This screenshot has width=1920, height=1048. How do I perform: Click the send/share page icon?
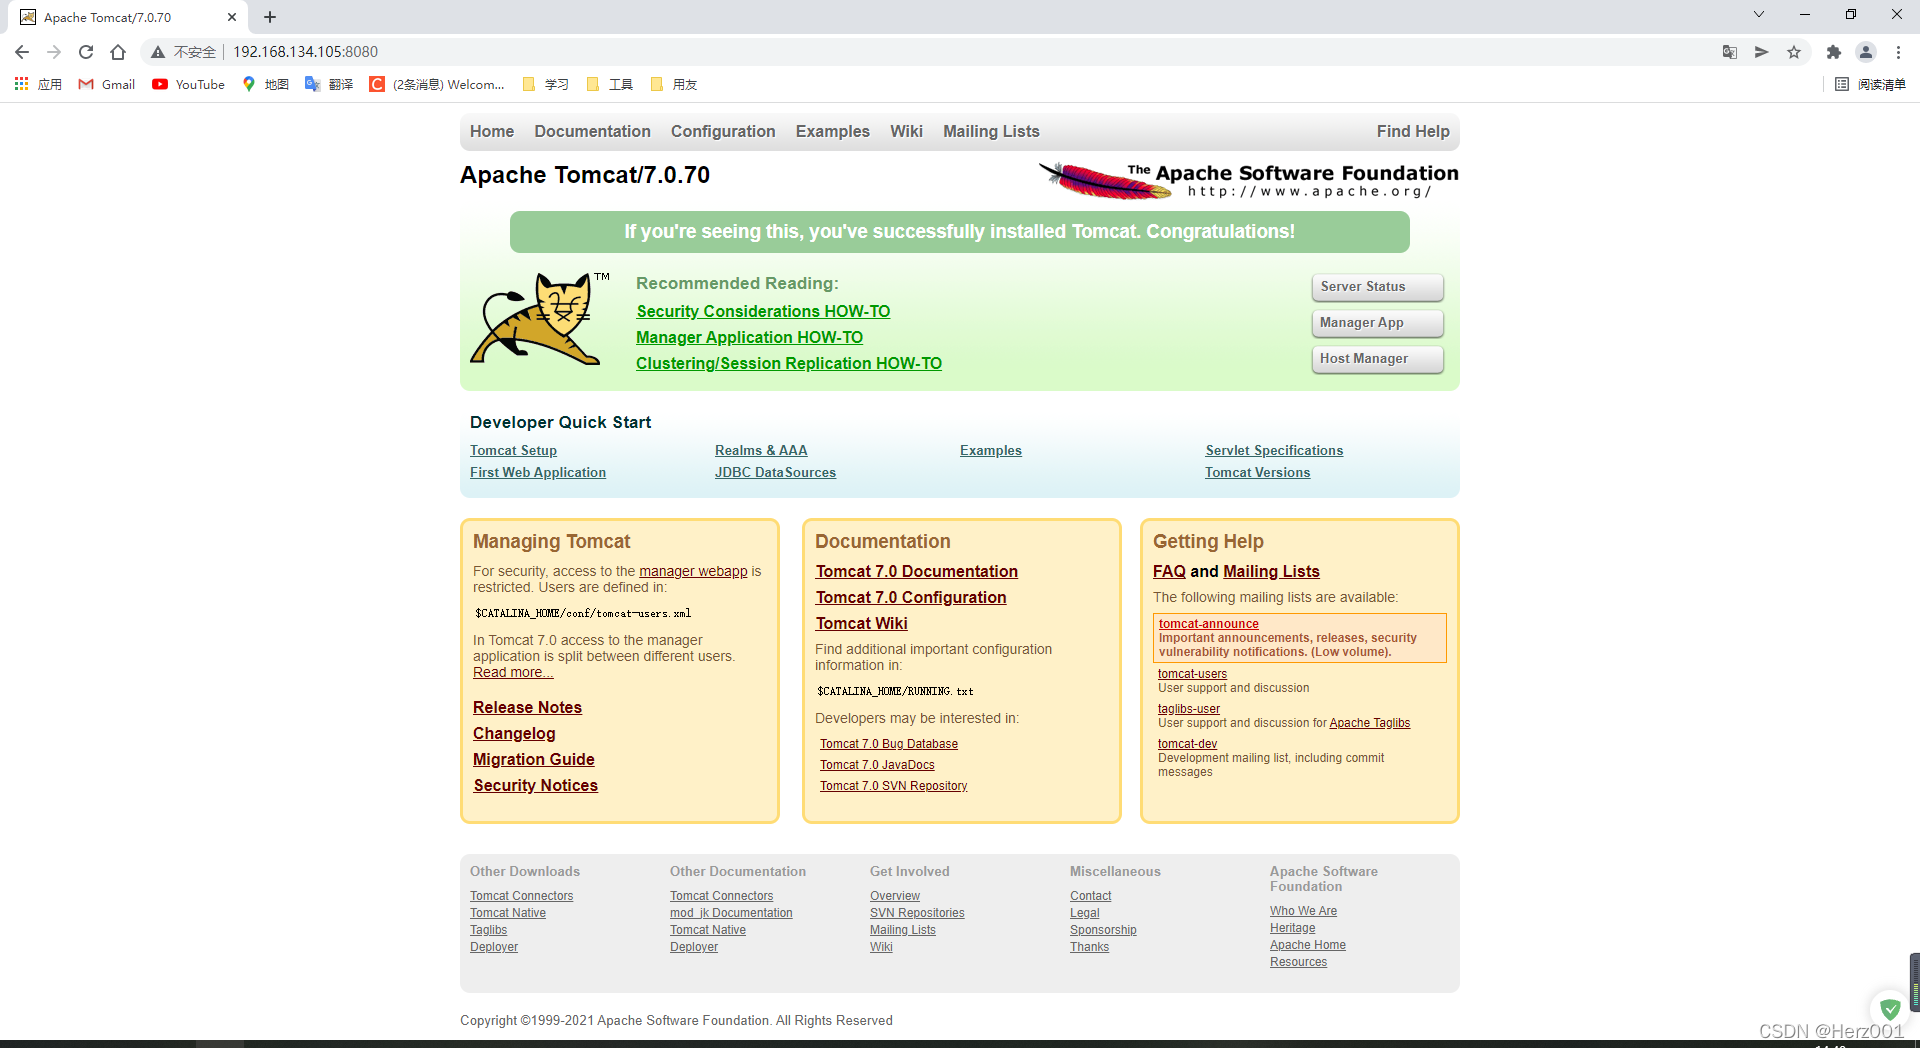1762,52
